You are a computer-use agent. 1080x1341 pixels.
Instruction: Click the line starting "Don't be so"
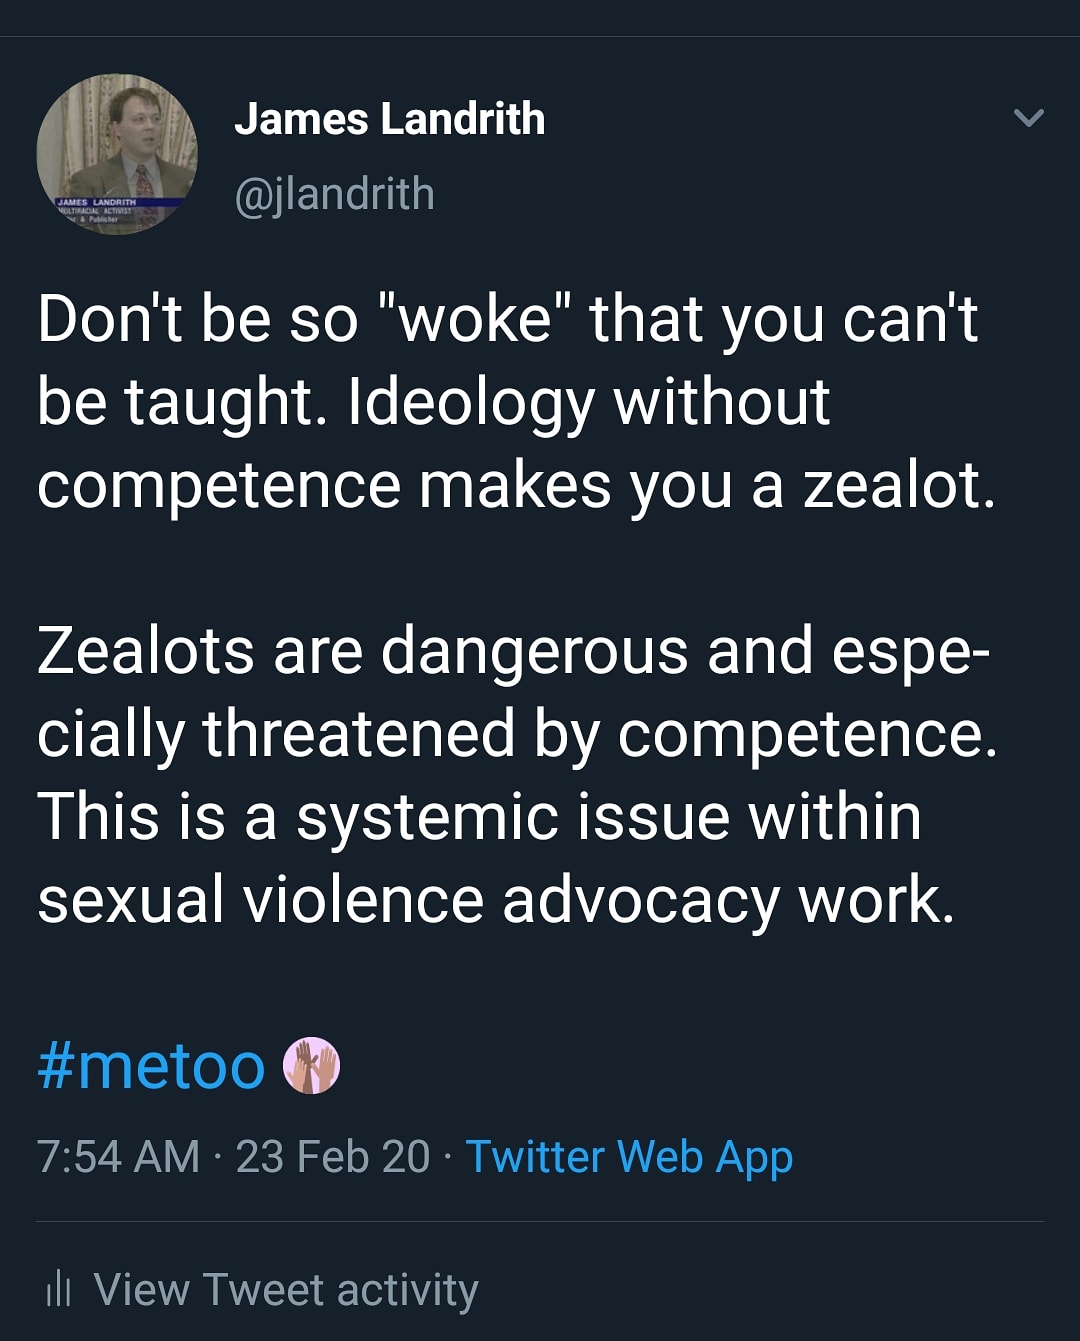[x=507, y=320]
